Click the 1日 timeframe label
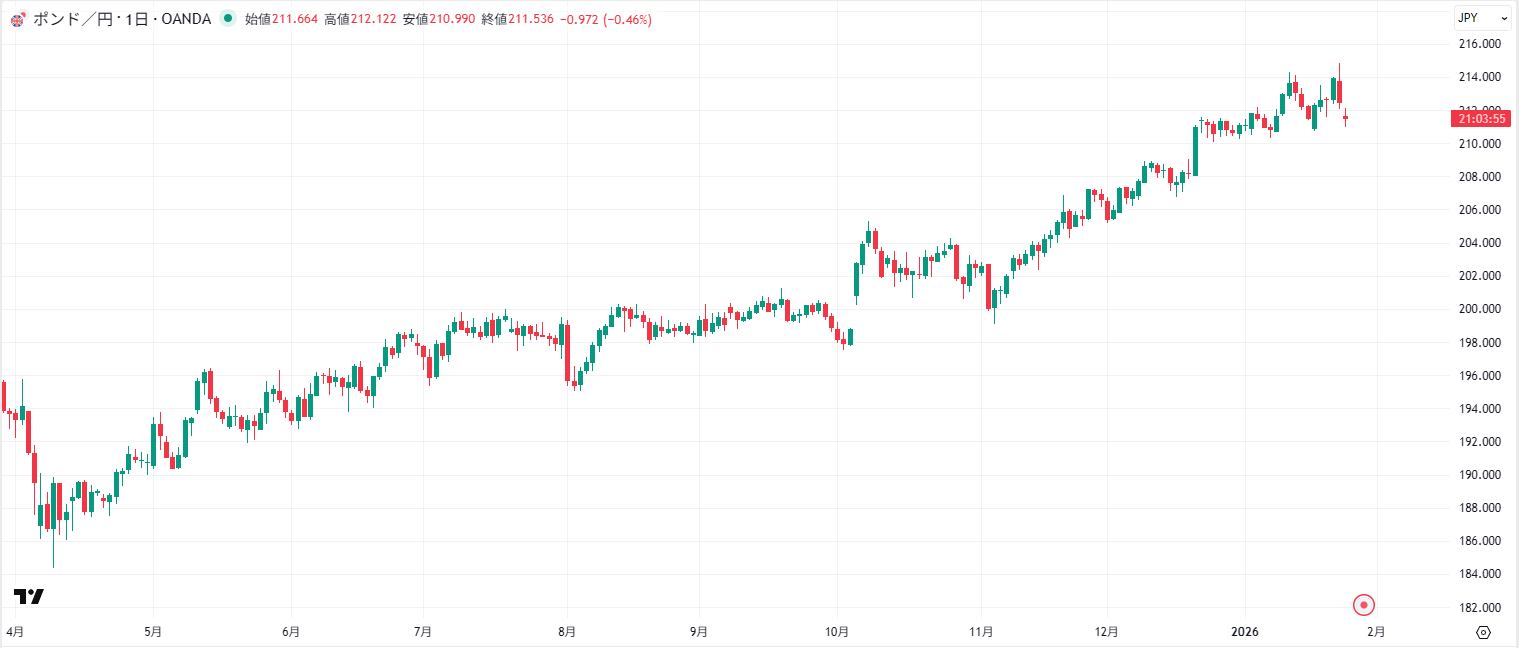 point(135,18)
